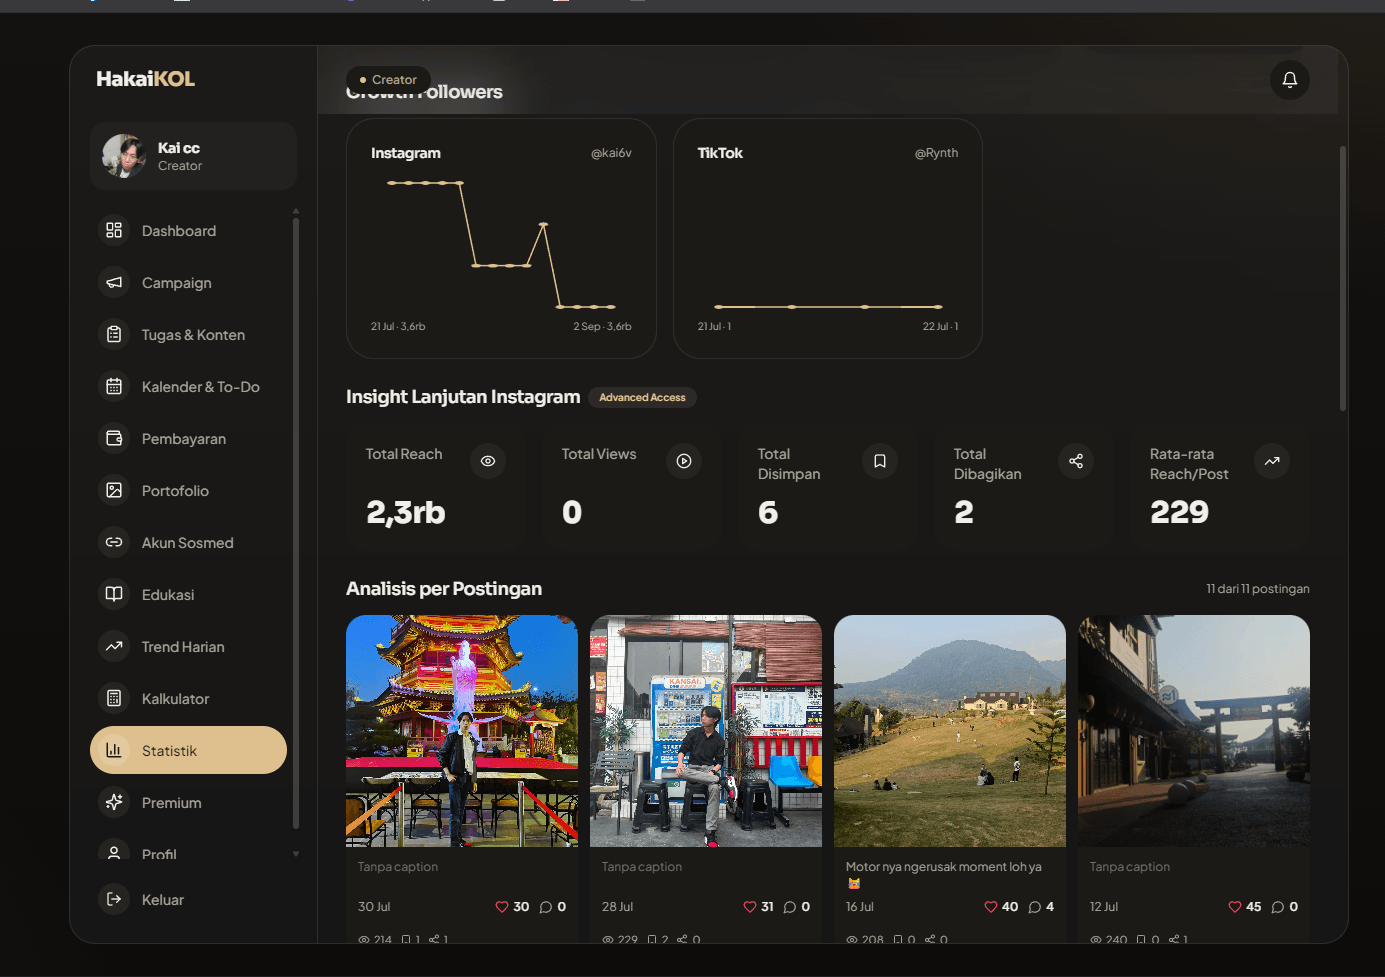
Task: Click the '@kai6v' Instagram handle
Action: coord(611,153)
